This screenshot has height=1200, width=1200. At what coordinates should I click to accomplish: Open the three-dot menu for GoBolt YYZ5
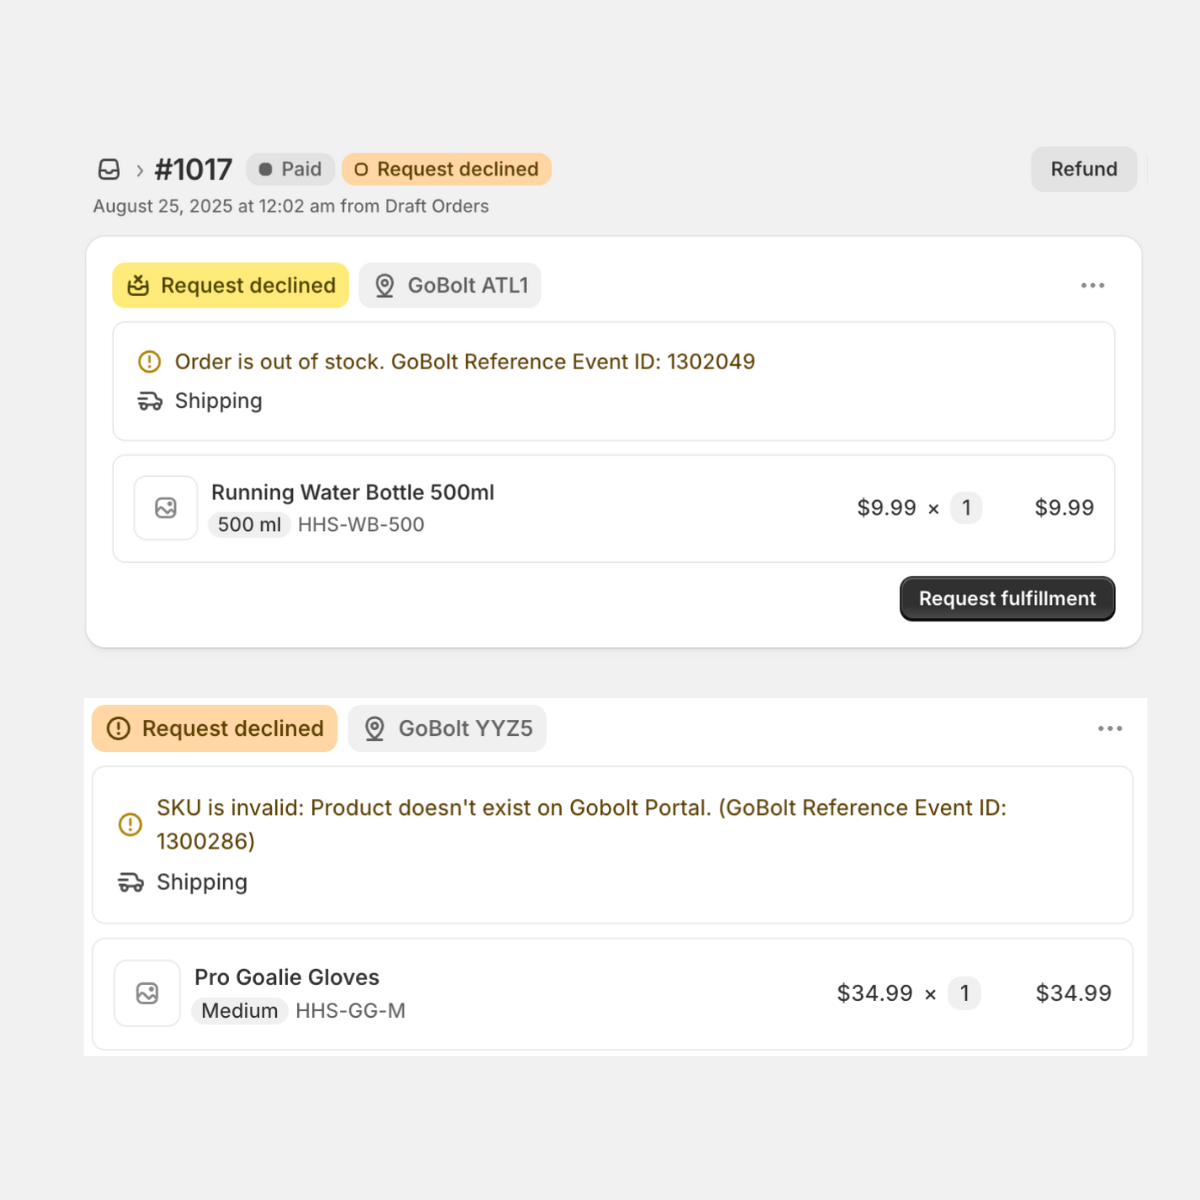1110,729
